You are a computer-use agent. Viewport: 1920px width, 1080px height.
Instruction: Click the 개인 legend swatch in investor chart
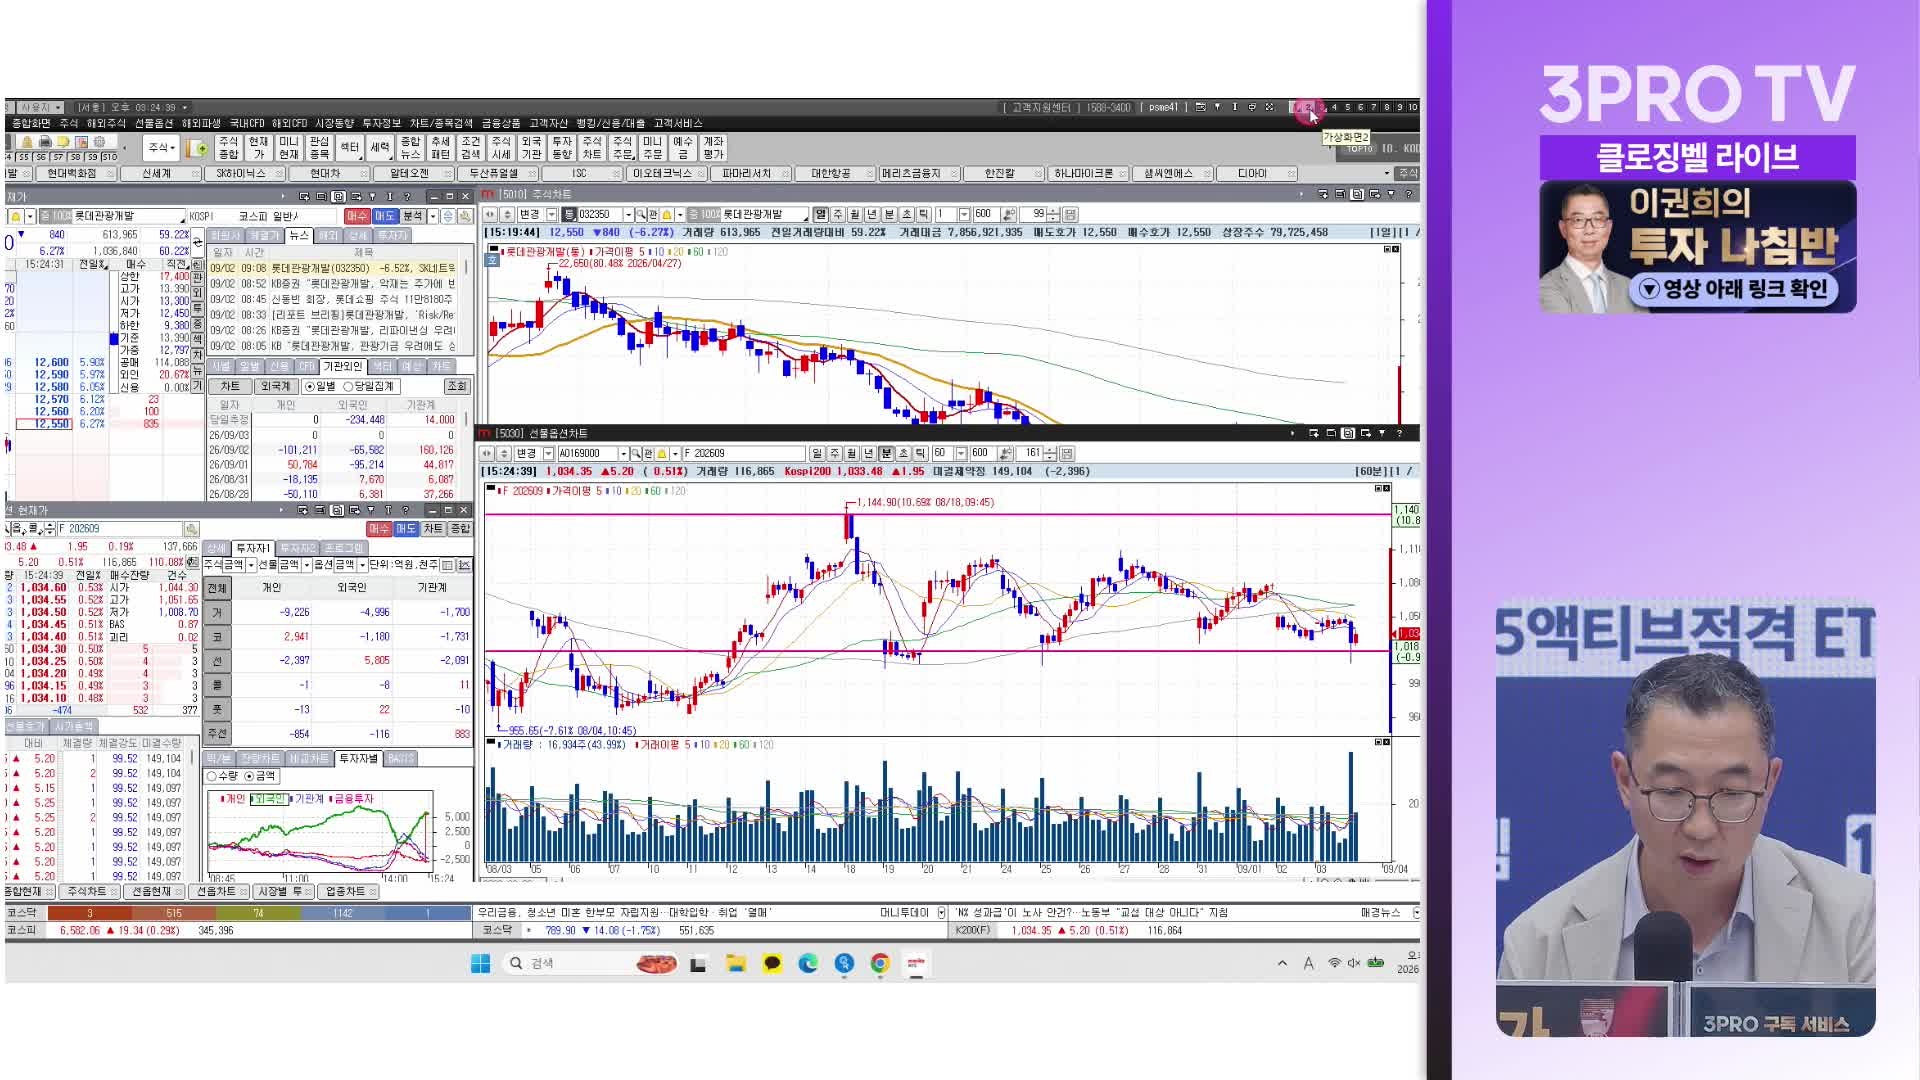click(232, 799)
